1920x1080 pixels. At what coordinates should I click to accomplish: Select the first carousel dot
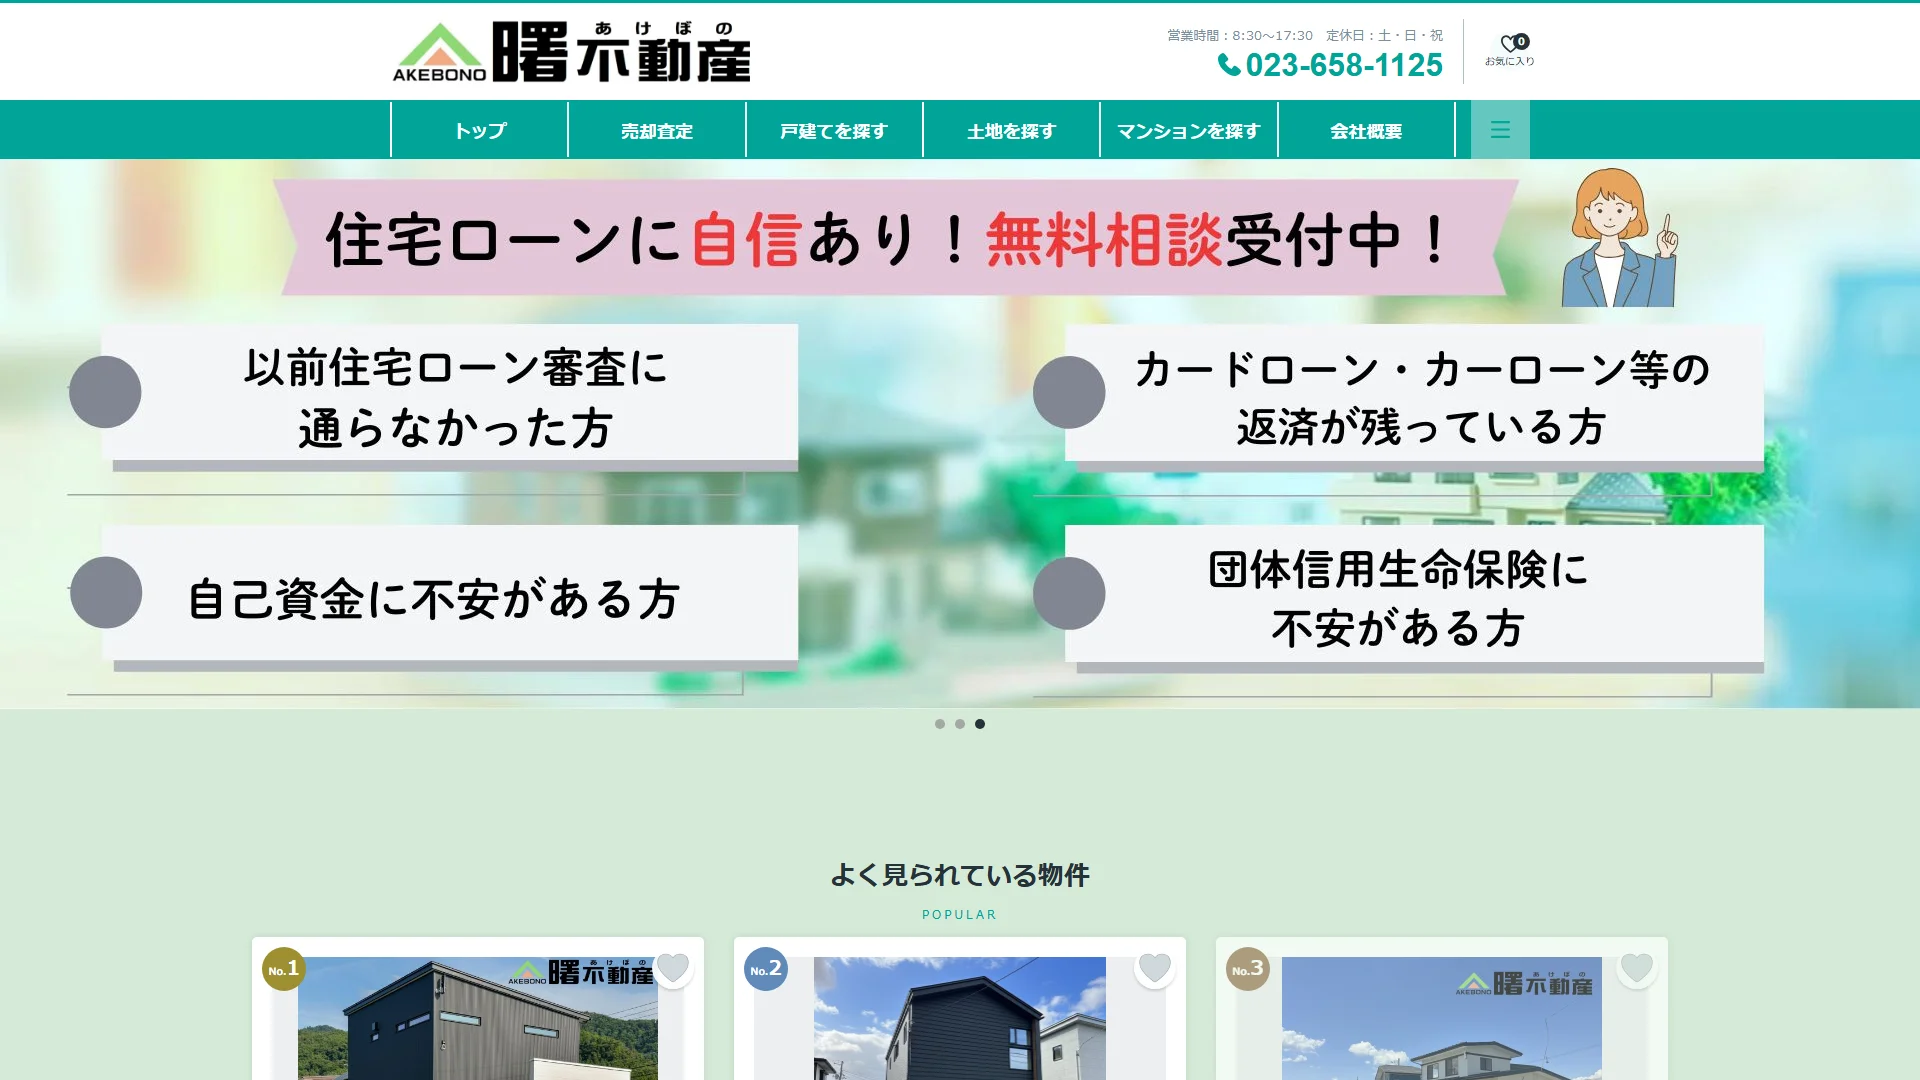tap(940, 724)
